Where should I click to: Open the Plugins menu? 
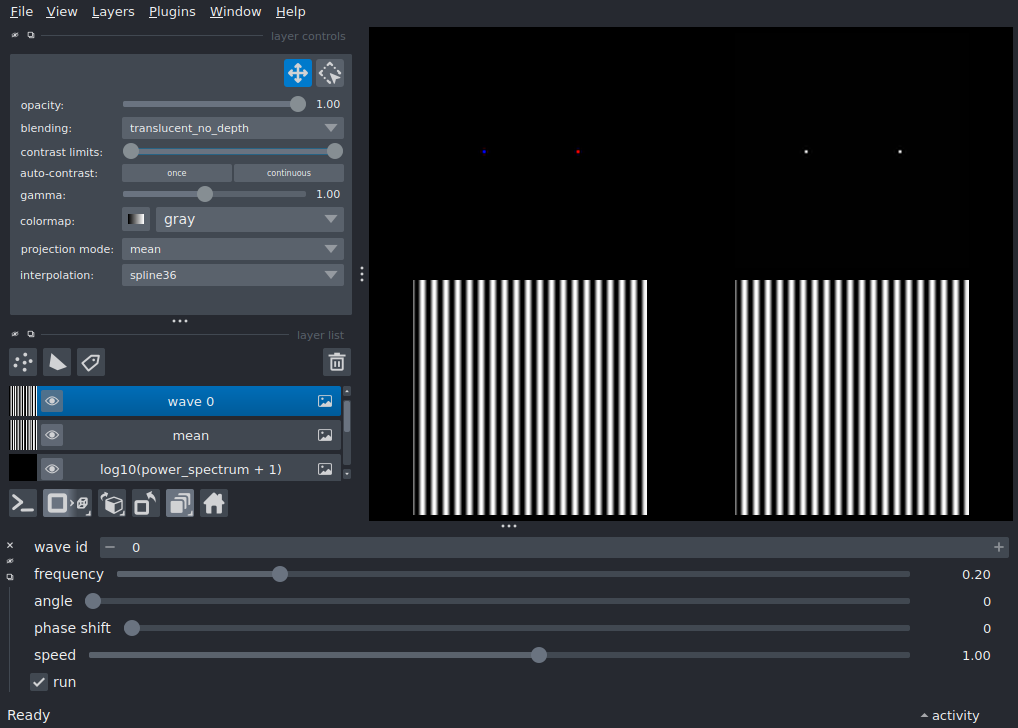tap(172, 12)
